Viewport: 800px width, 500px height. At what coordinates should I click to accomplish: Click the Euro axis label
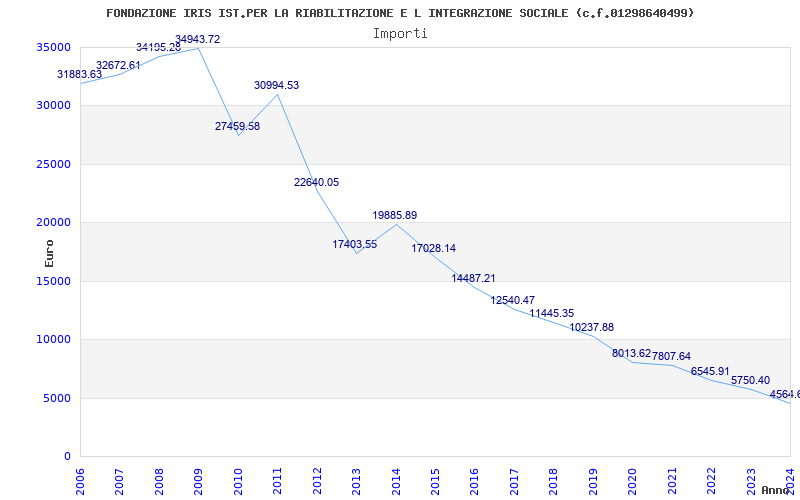pos(49,253)
